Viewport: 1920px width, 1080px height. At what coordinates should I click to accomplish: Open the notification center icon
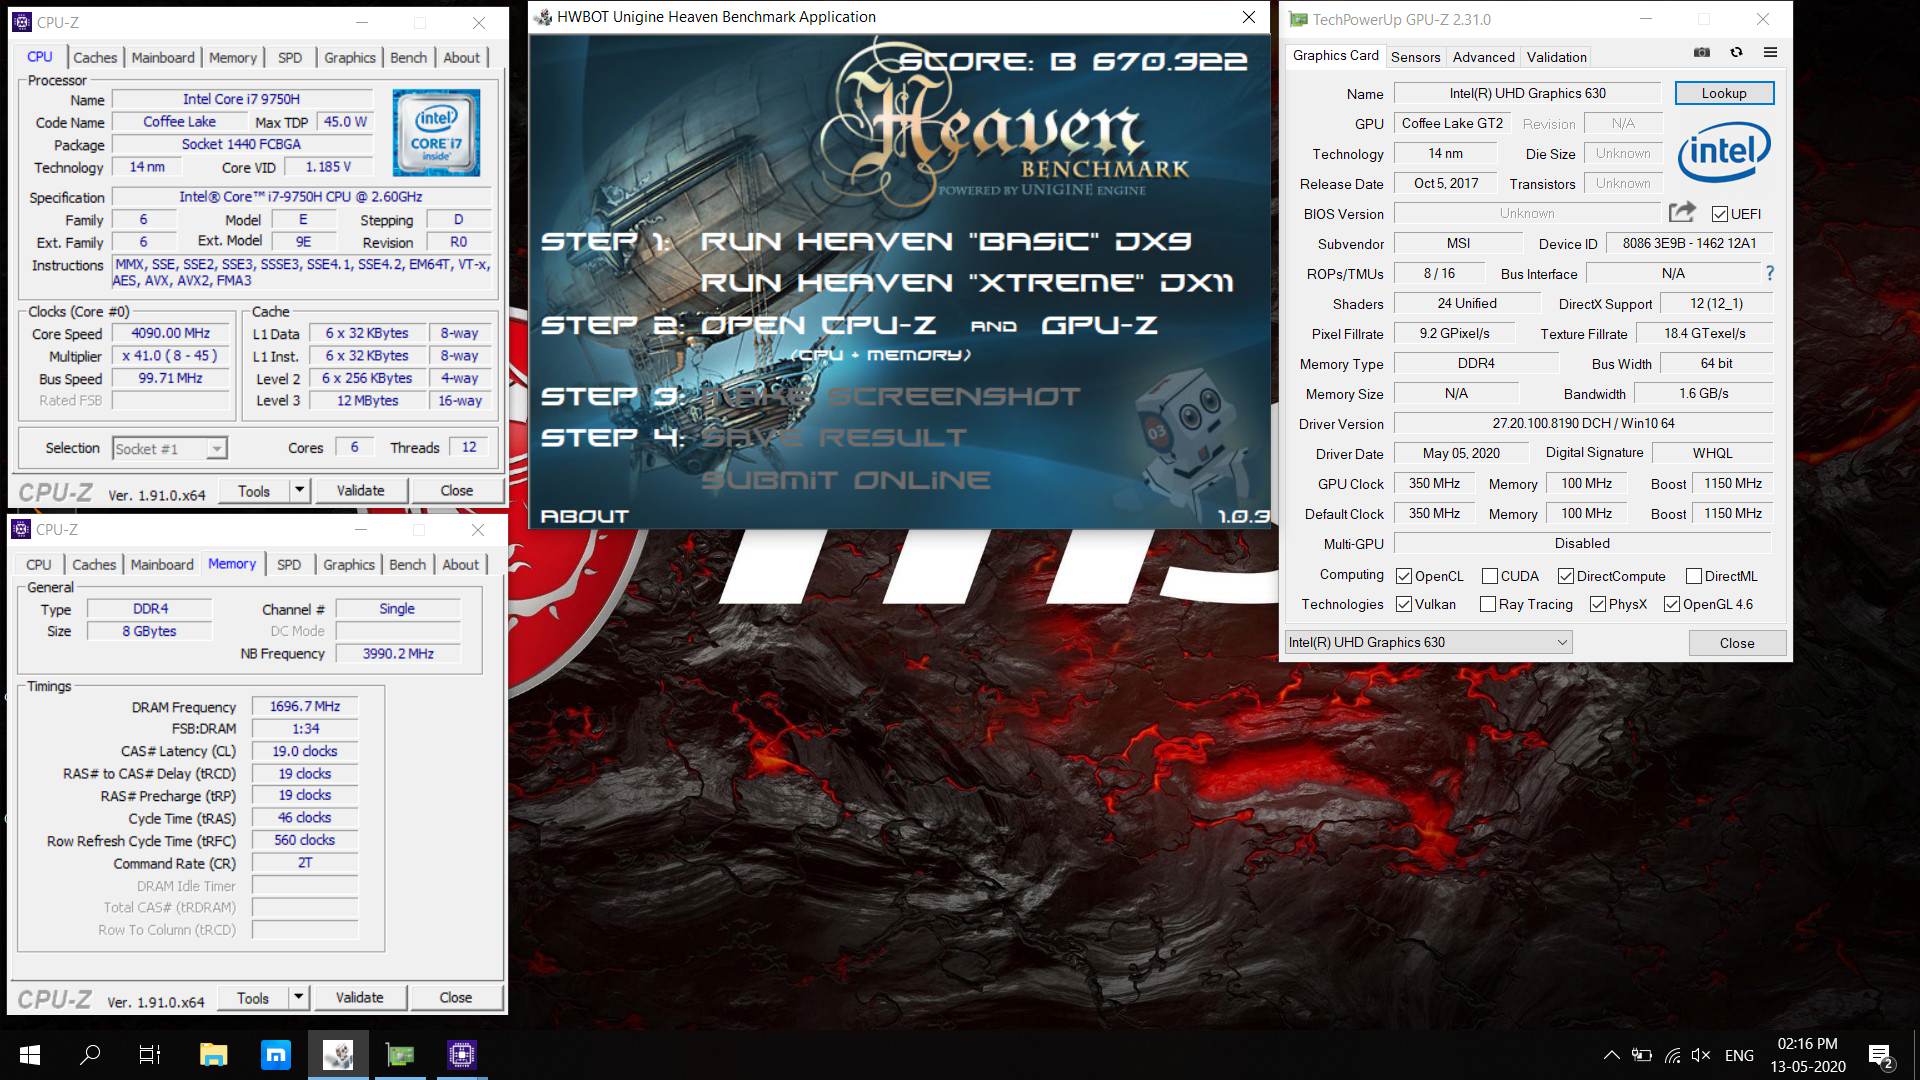coord(1880,1056)
